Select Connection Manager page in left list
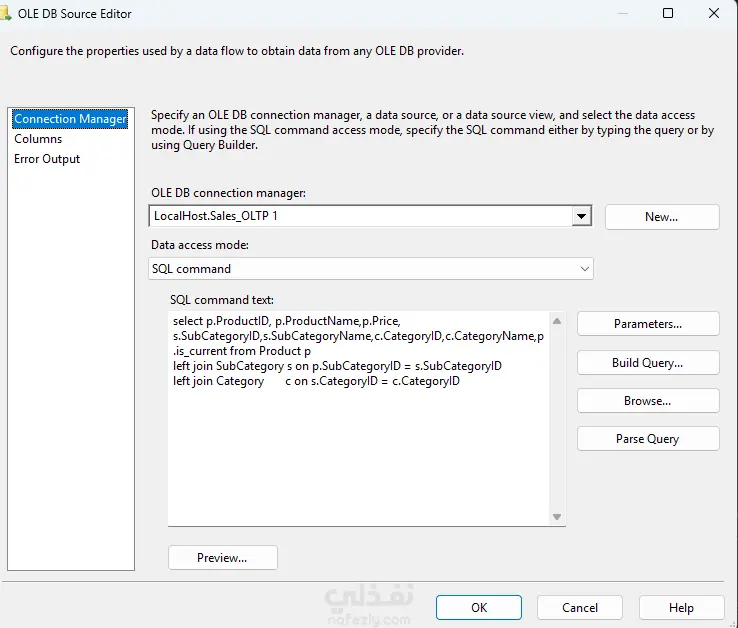The height and width of the screenshot is (628, 738). tap(70, 119)
